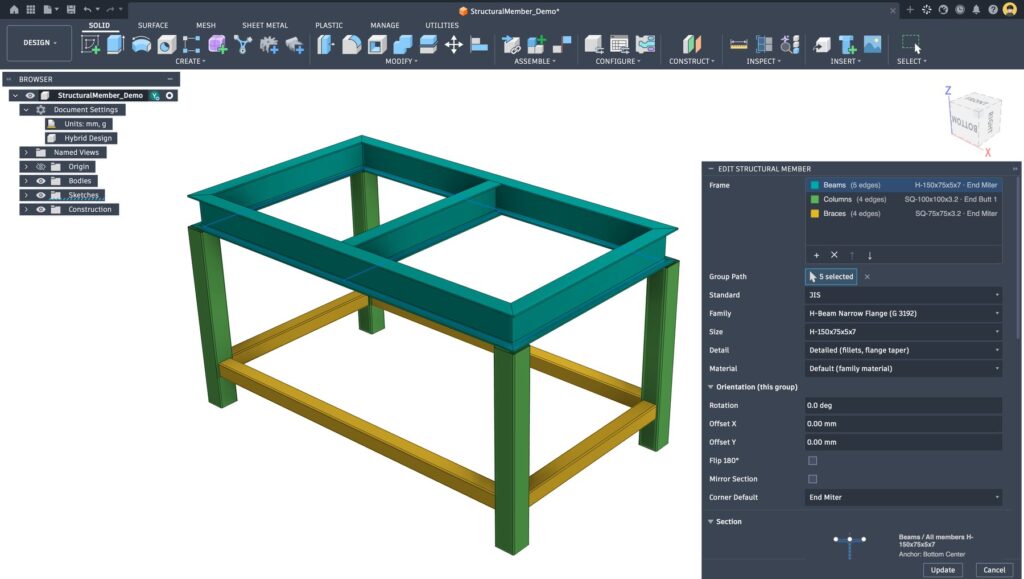Open the Material dropdown
The image size is (1024, 579).
click(903, 368)
